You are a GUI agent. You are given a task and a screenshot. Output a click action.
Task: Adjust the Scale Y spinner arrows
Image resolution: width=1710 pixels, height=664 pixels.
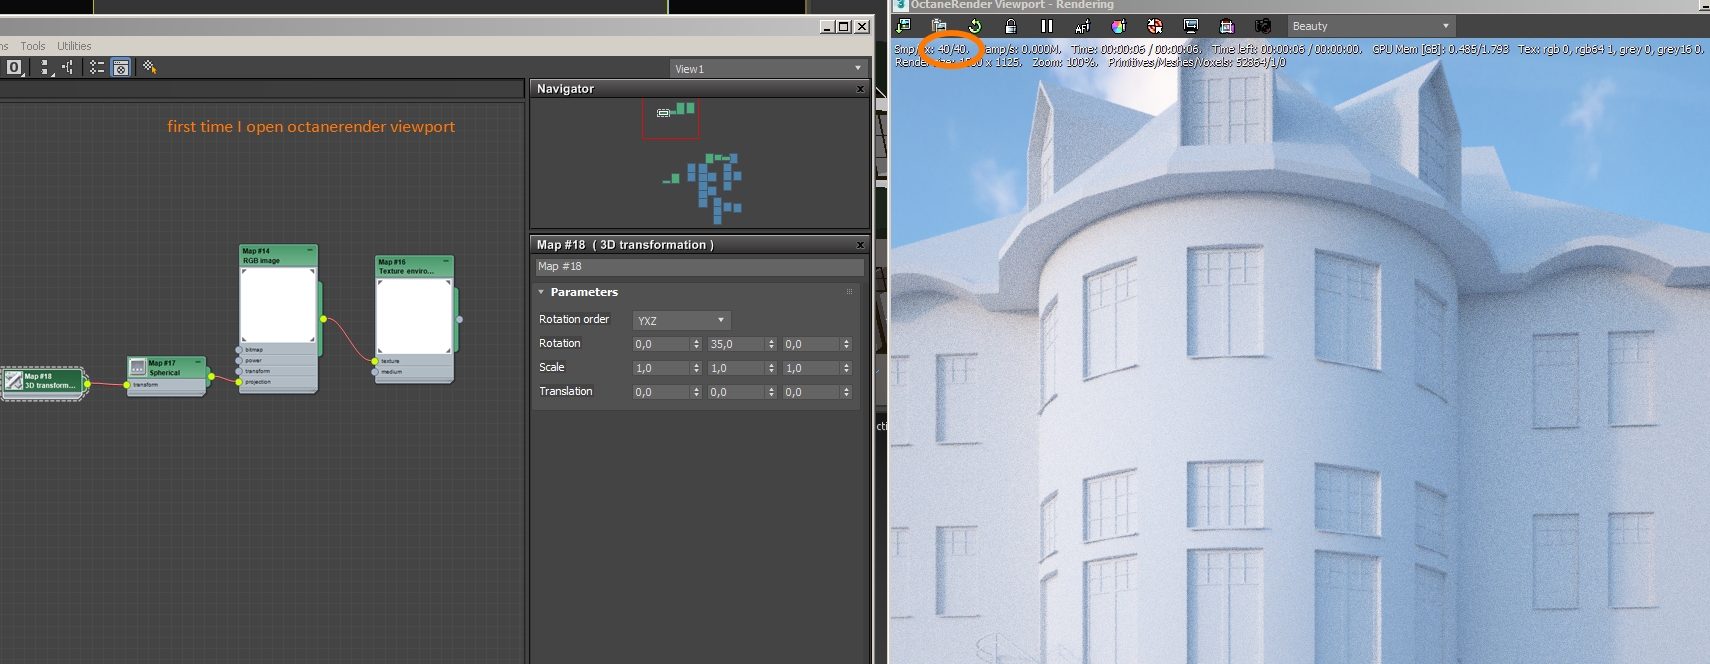pos(771,368)
